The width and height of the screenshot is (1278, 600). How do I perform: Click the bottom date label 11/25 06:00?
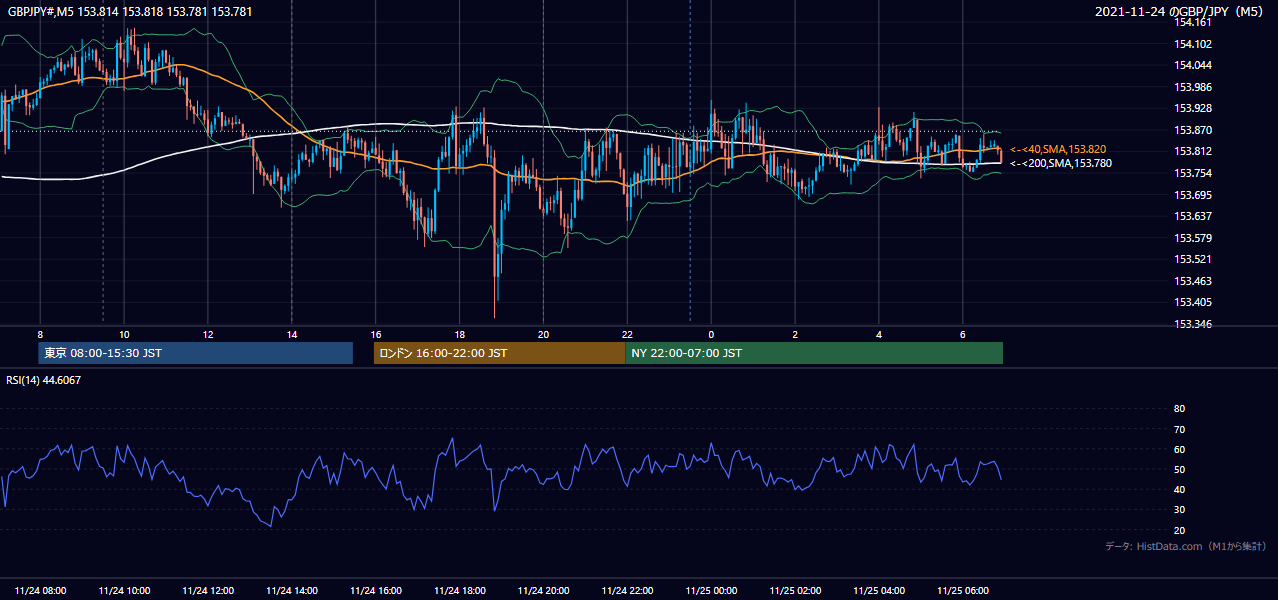coord(962,590)
